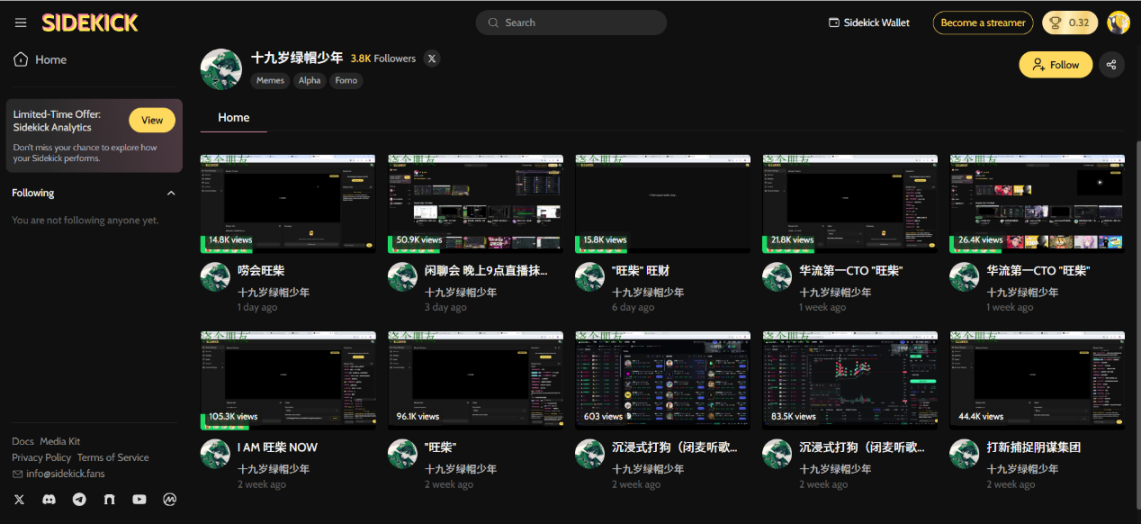The image size is (1141, 524).
Task: Follow the 十九岁绿帽少年 channel
Action: point(1055,65)
